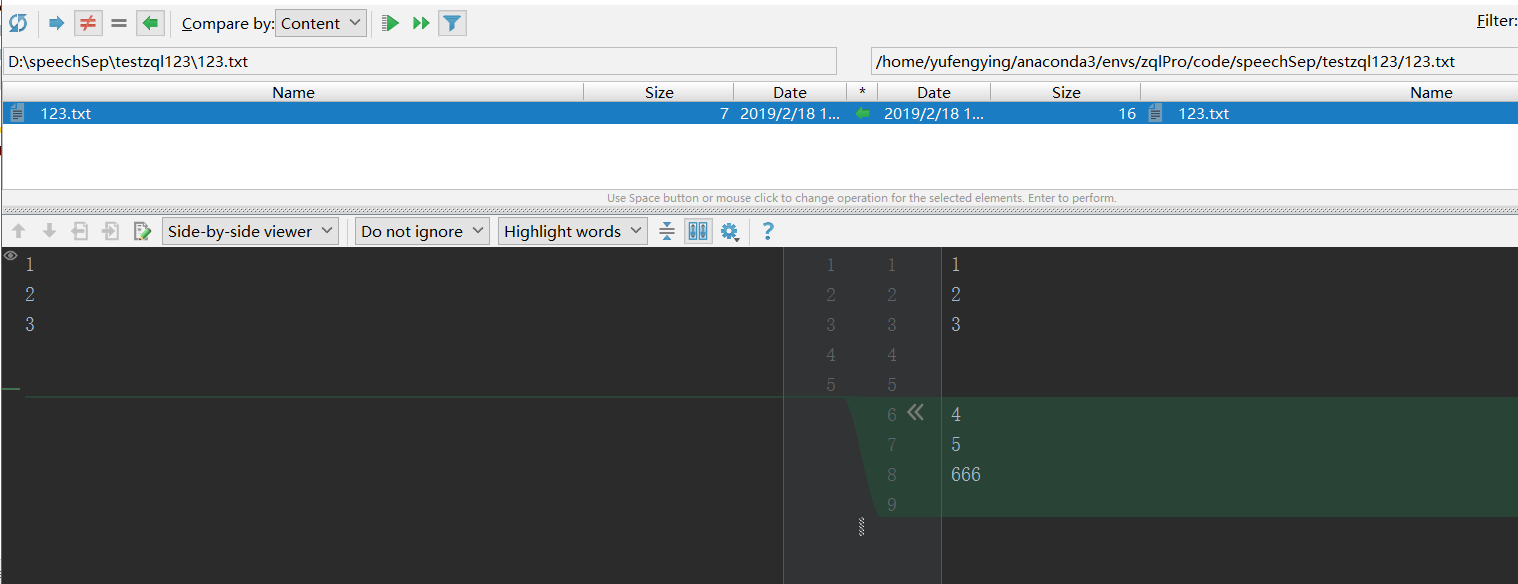Image resolution: width=1518 pixels, height=584 pixels.
Task: Toggle the funnel filter icon
Action: point(452,23)
